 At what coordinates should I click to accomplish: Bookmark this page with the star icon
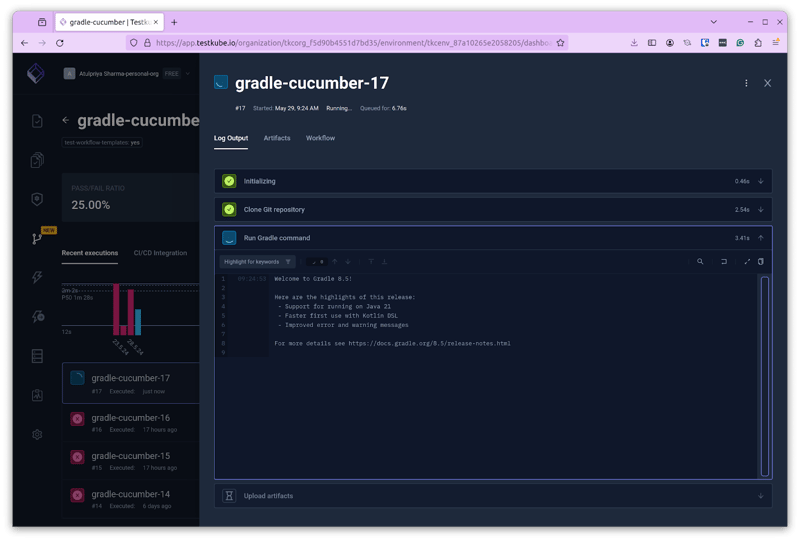(x=561, y=43)
